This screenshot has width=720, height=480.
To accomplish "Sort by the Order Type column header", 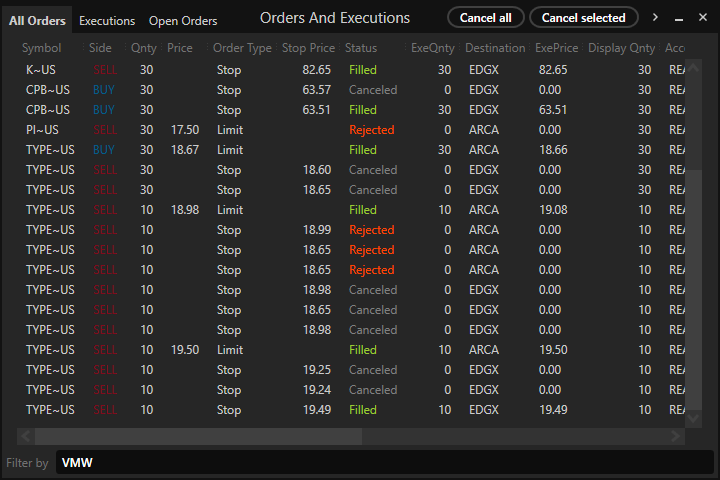I will pyautogui.click(x=242, y=48).
